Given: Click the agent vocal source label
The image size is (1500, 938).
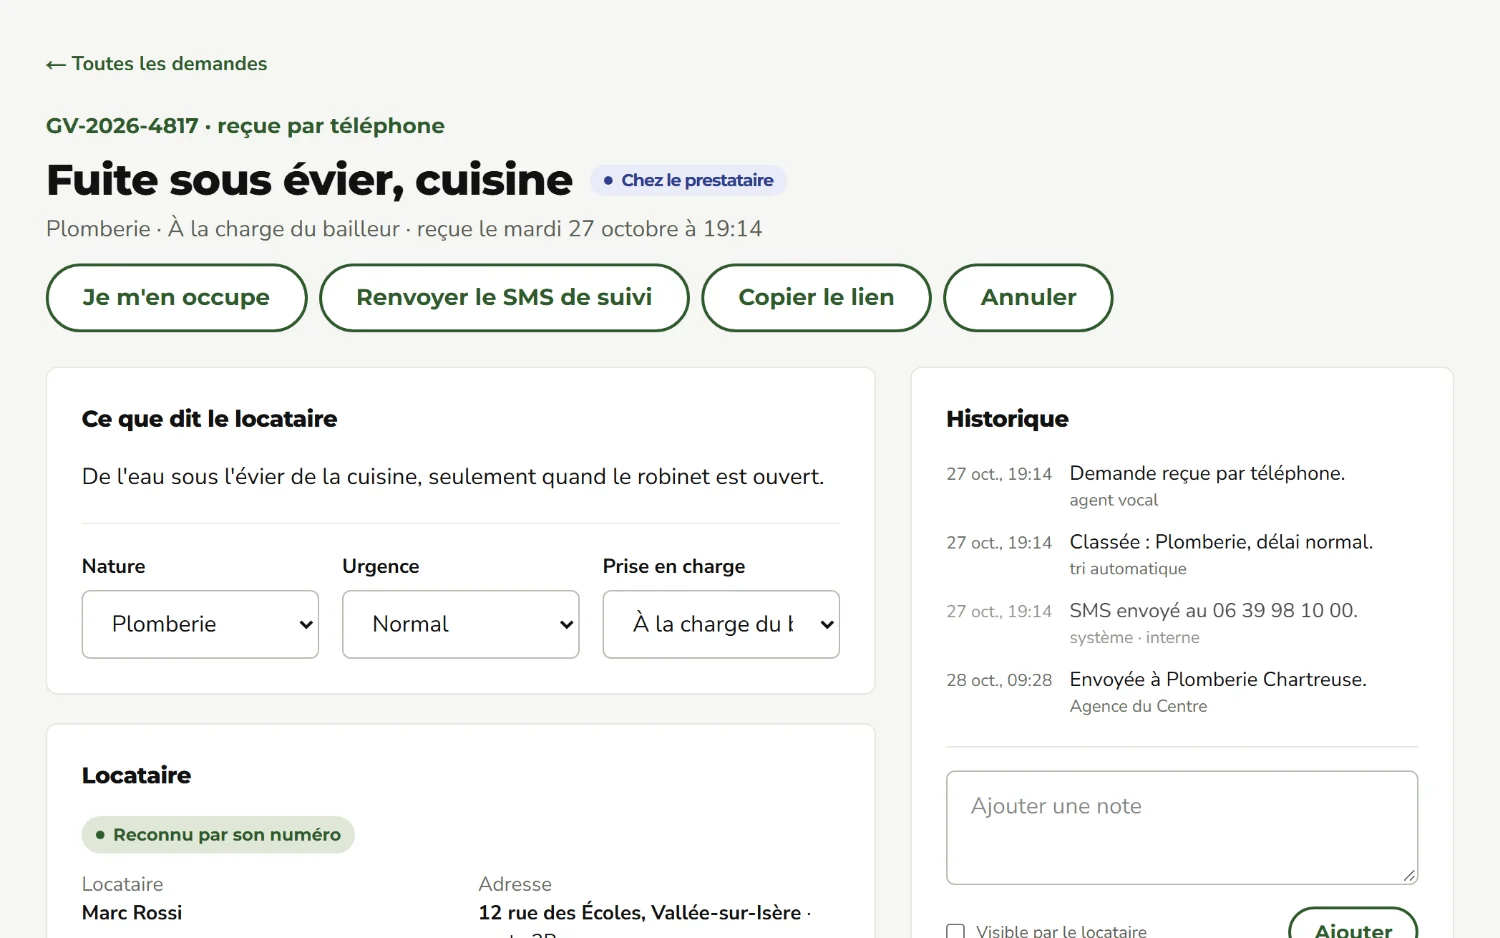Looking at the screenshot, I should (1113, 501).
